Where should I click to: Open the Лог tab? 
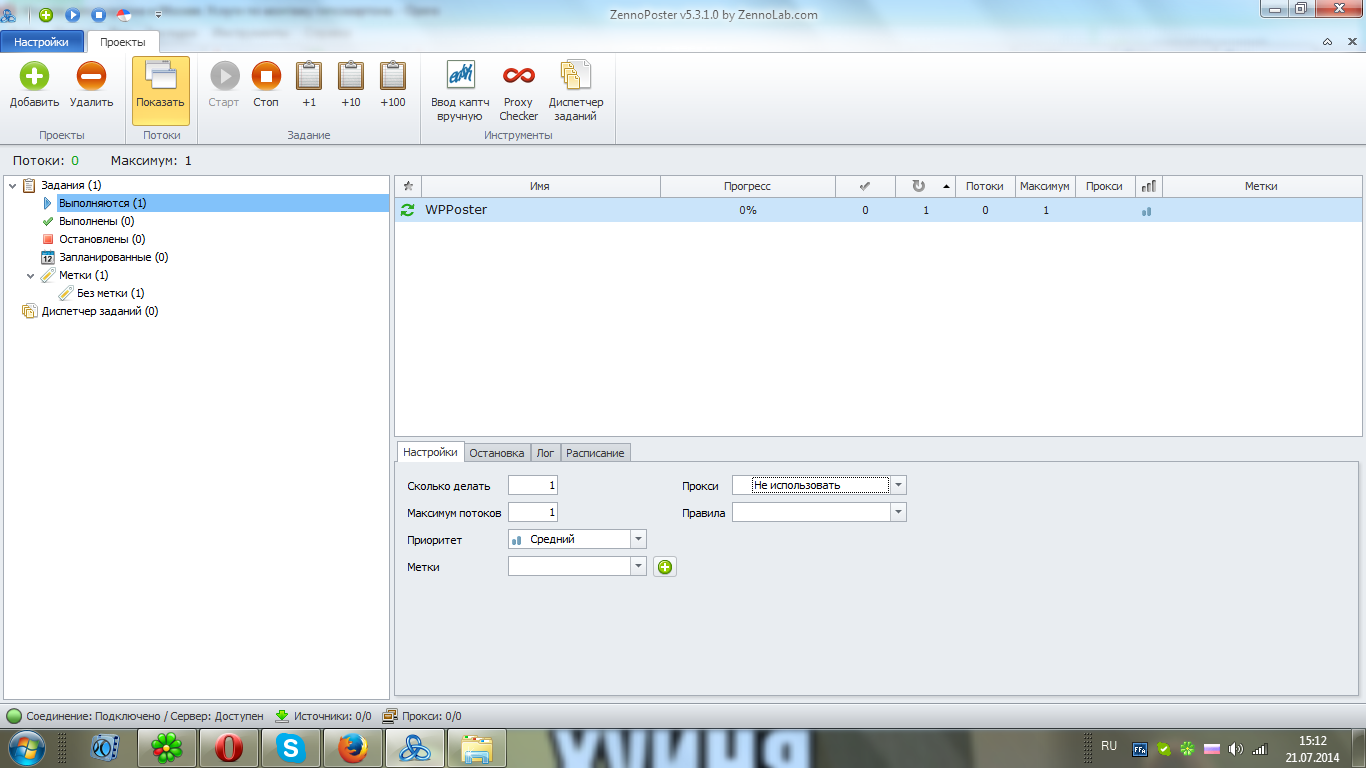545,453
